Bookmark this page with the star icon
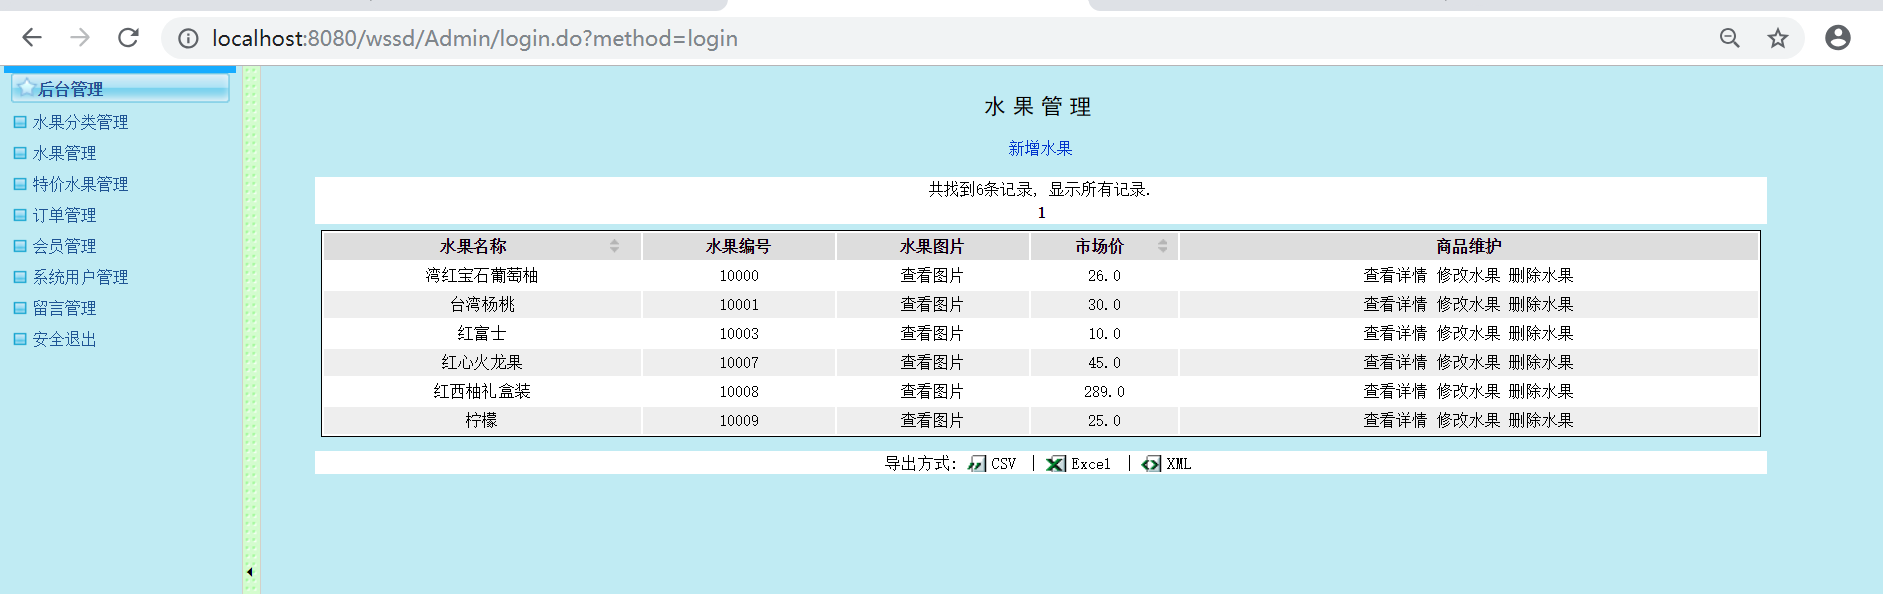Viewport: 1883px width, 594px height. tap(1777, 38)
